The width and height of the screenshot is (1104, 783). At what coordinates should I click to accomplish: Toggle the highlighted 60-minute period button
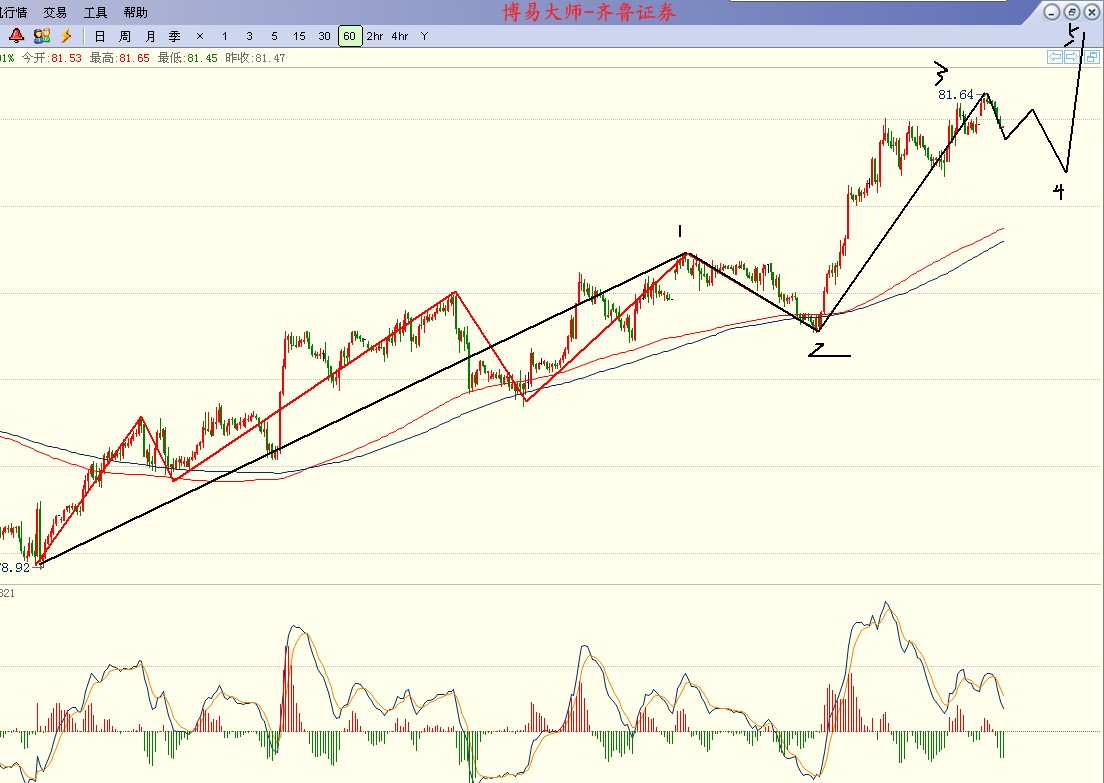pyautogui.click(x=350, y=36)
